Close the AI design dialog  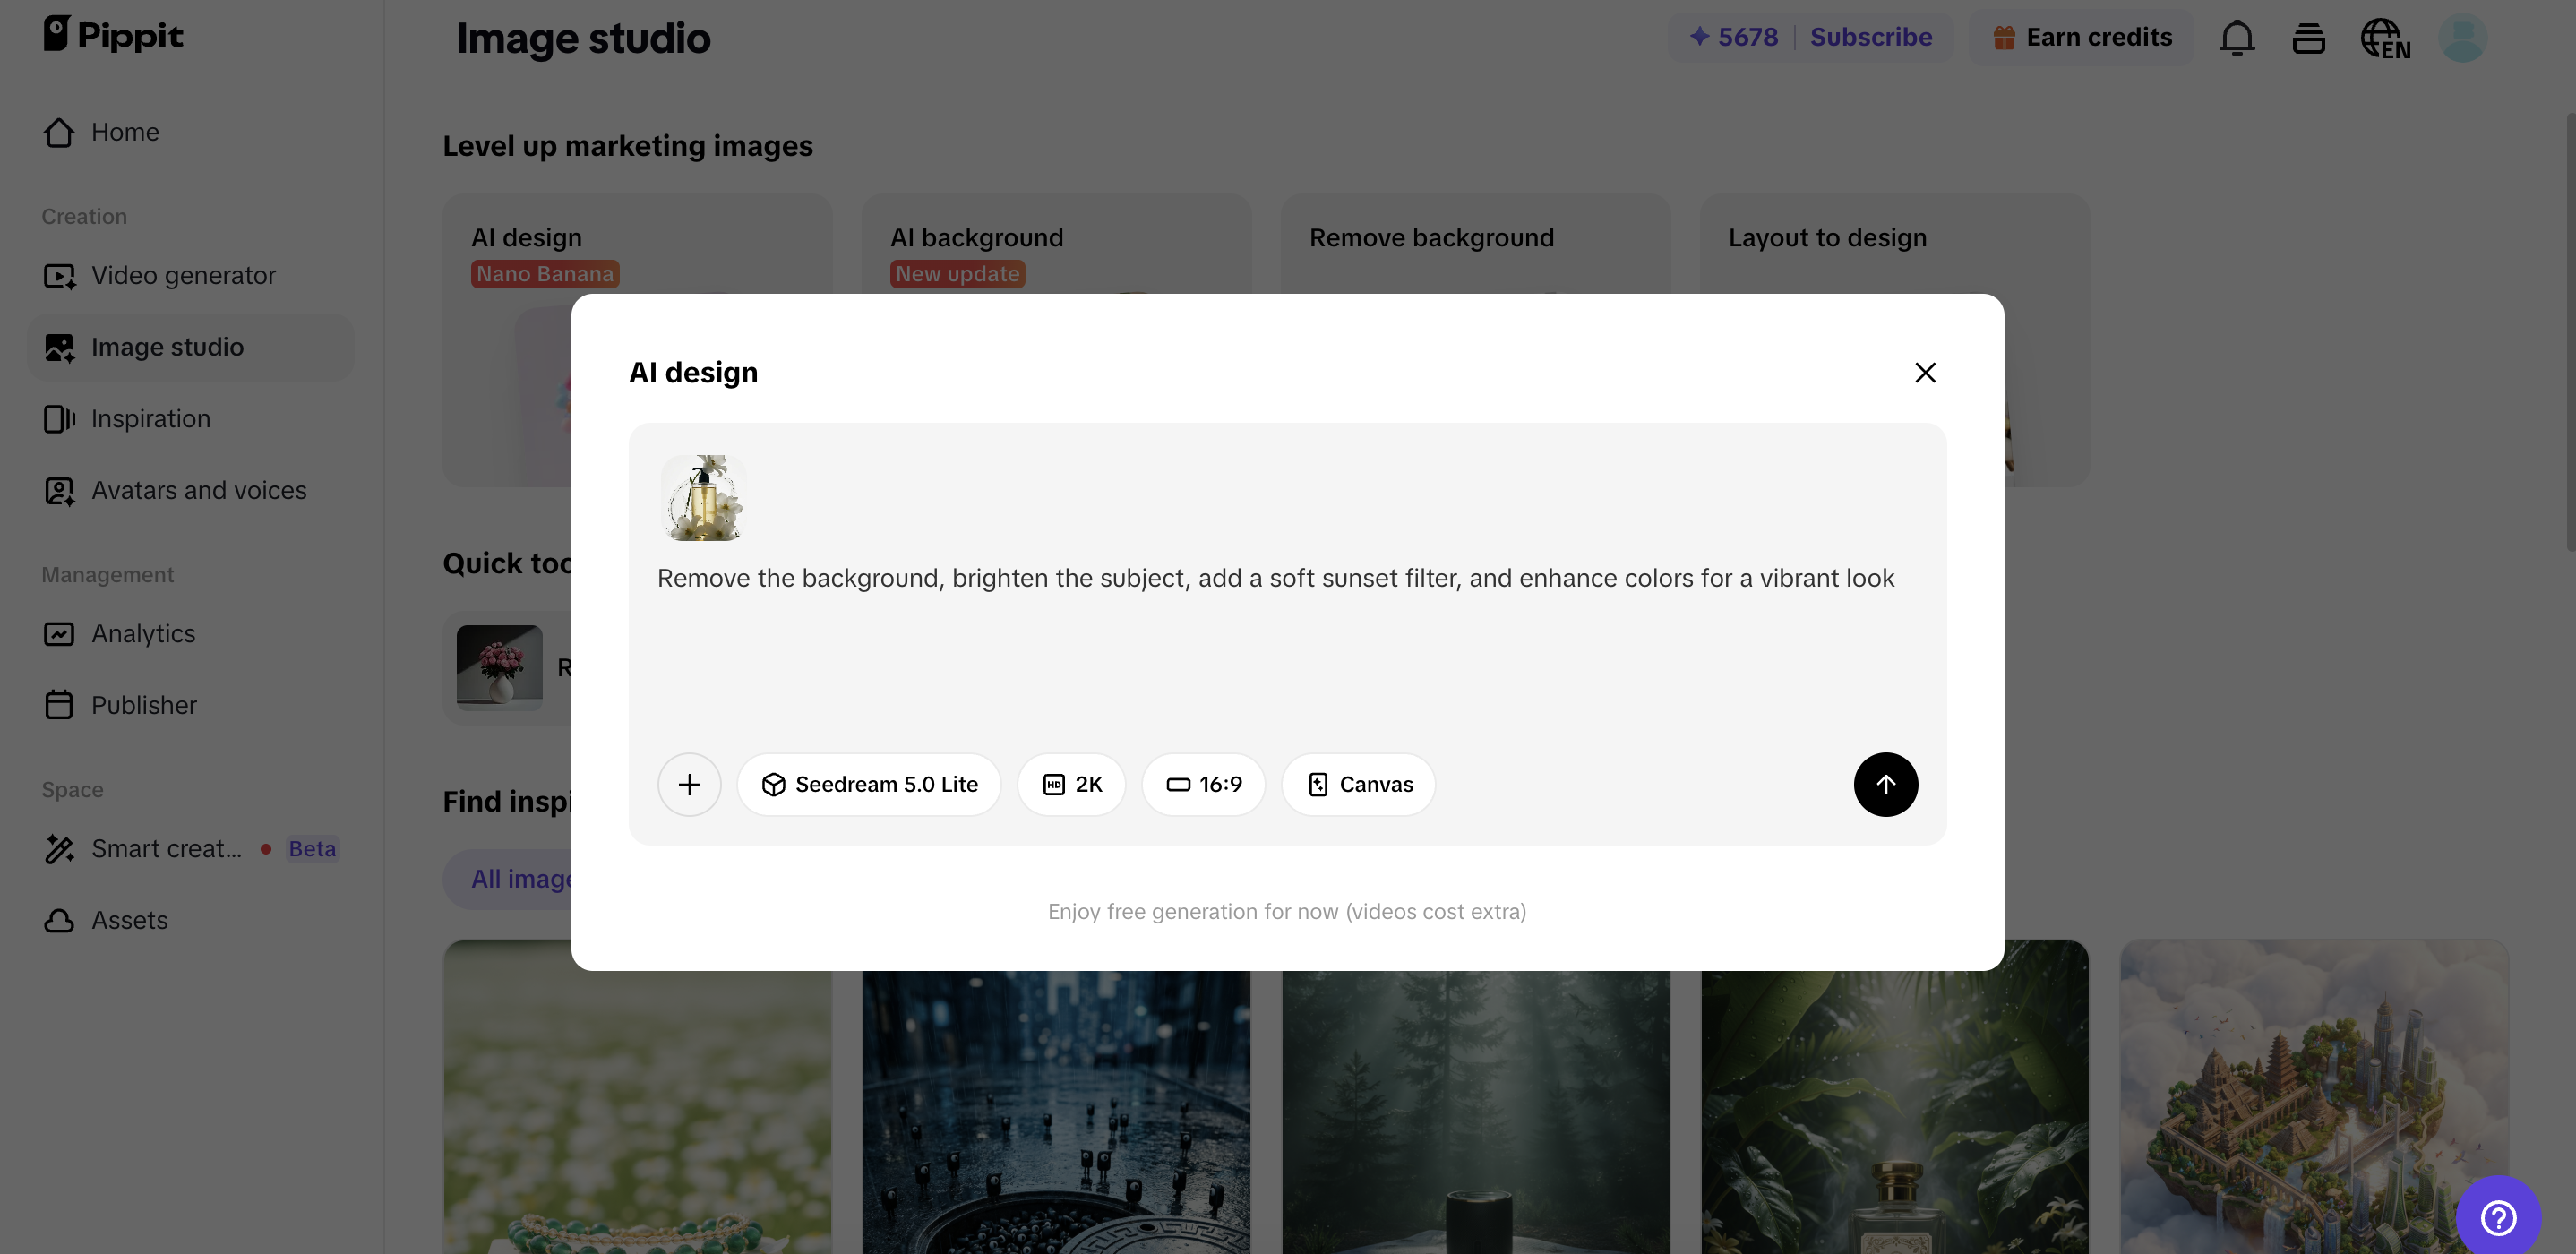pyautogui.click(x=1925, y=372)
